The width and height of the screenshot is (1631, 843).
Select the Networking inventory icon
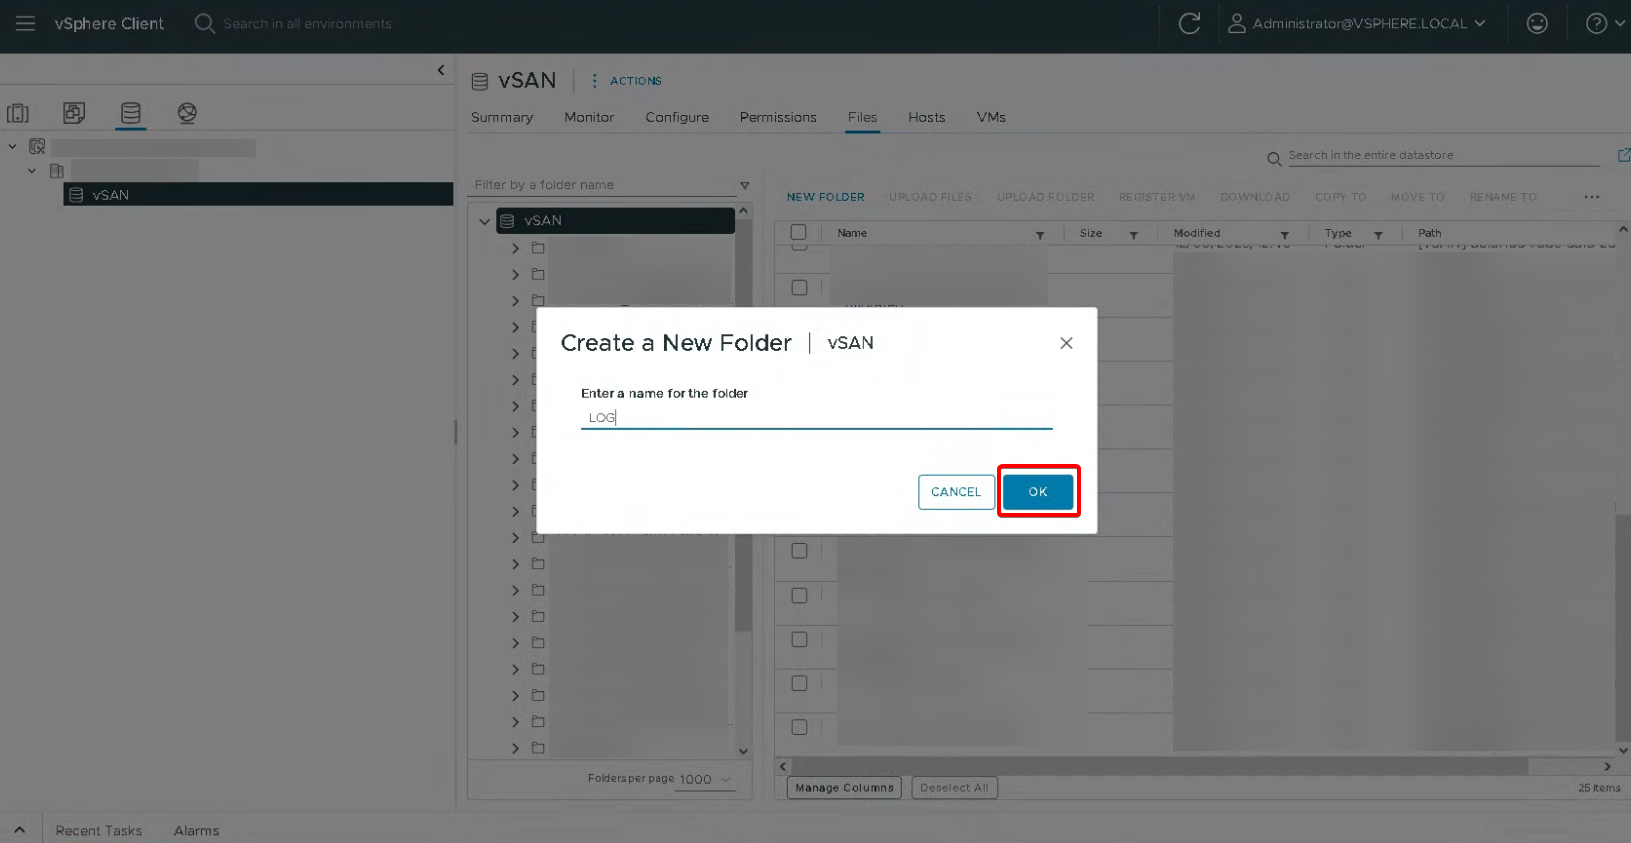pyautogui.click(x=187, y=113)
